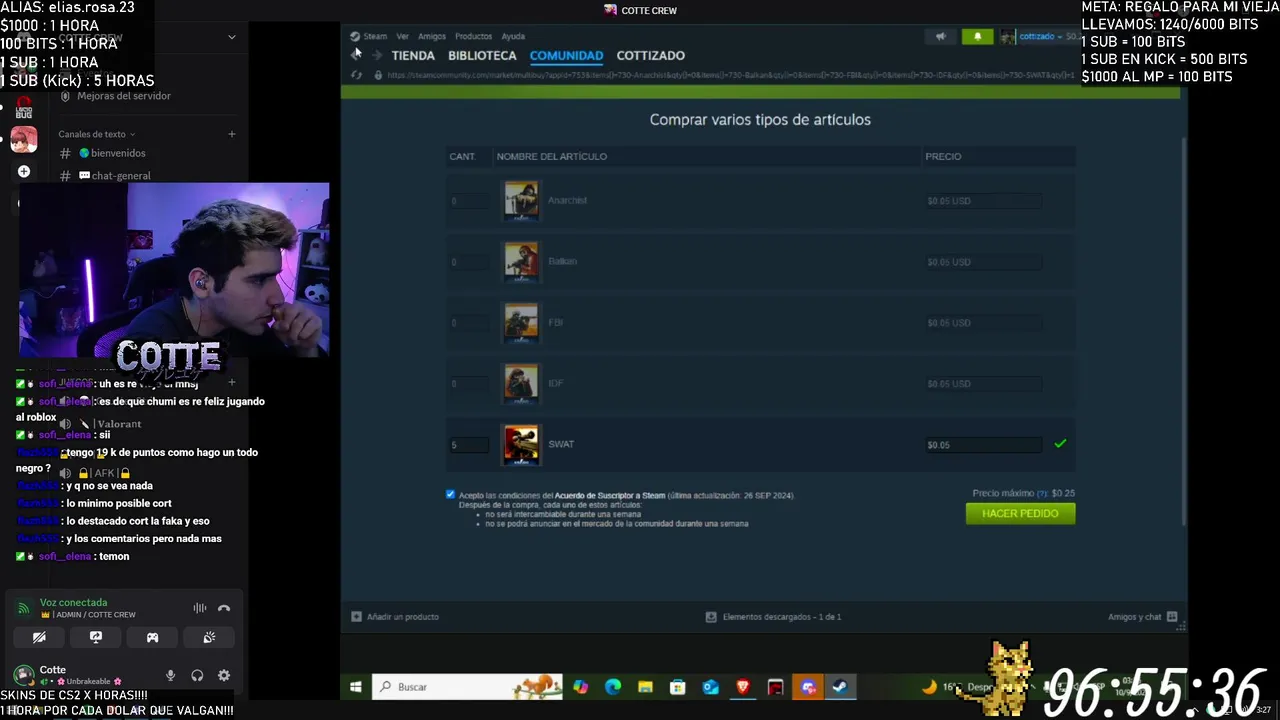1280x720 pixels.
Task: Click Añadir un producto in Steam footer
Action: [x=395, y=617]
